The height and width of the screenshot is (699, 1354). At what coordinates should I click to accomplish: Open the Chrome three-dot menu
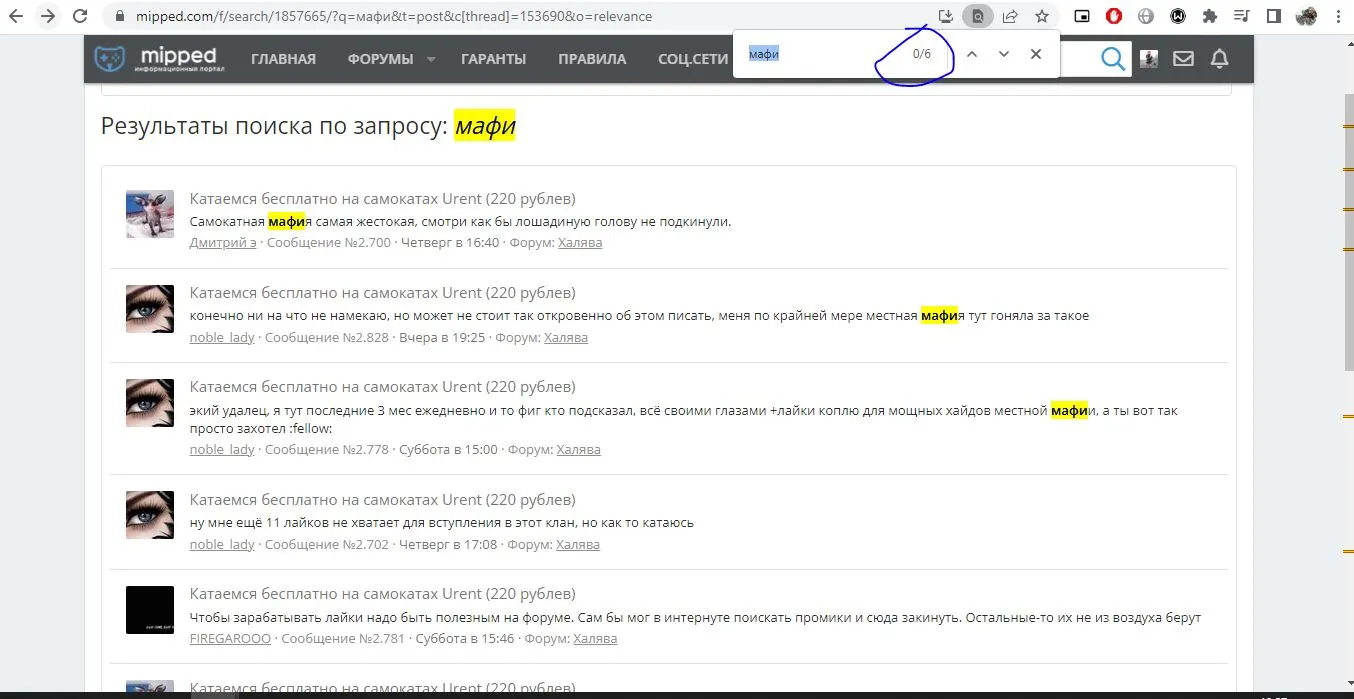1338,16
